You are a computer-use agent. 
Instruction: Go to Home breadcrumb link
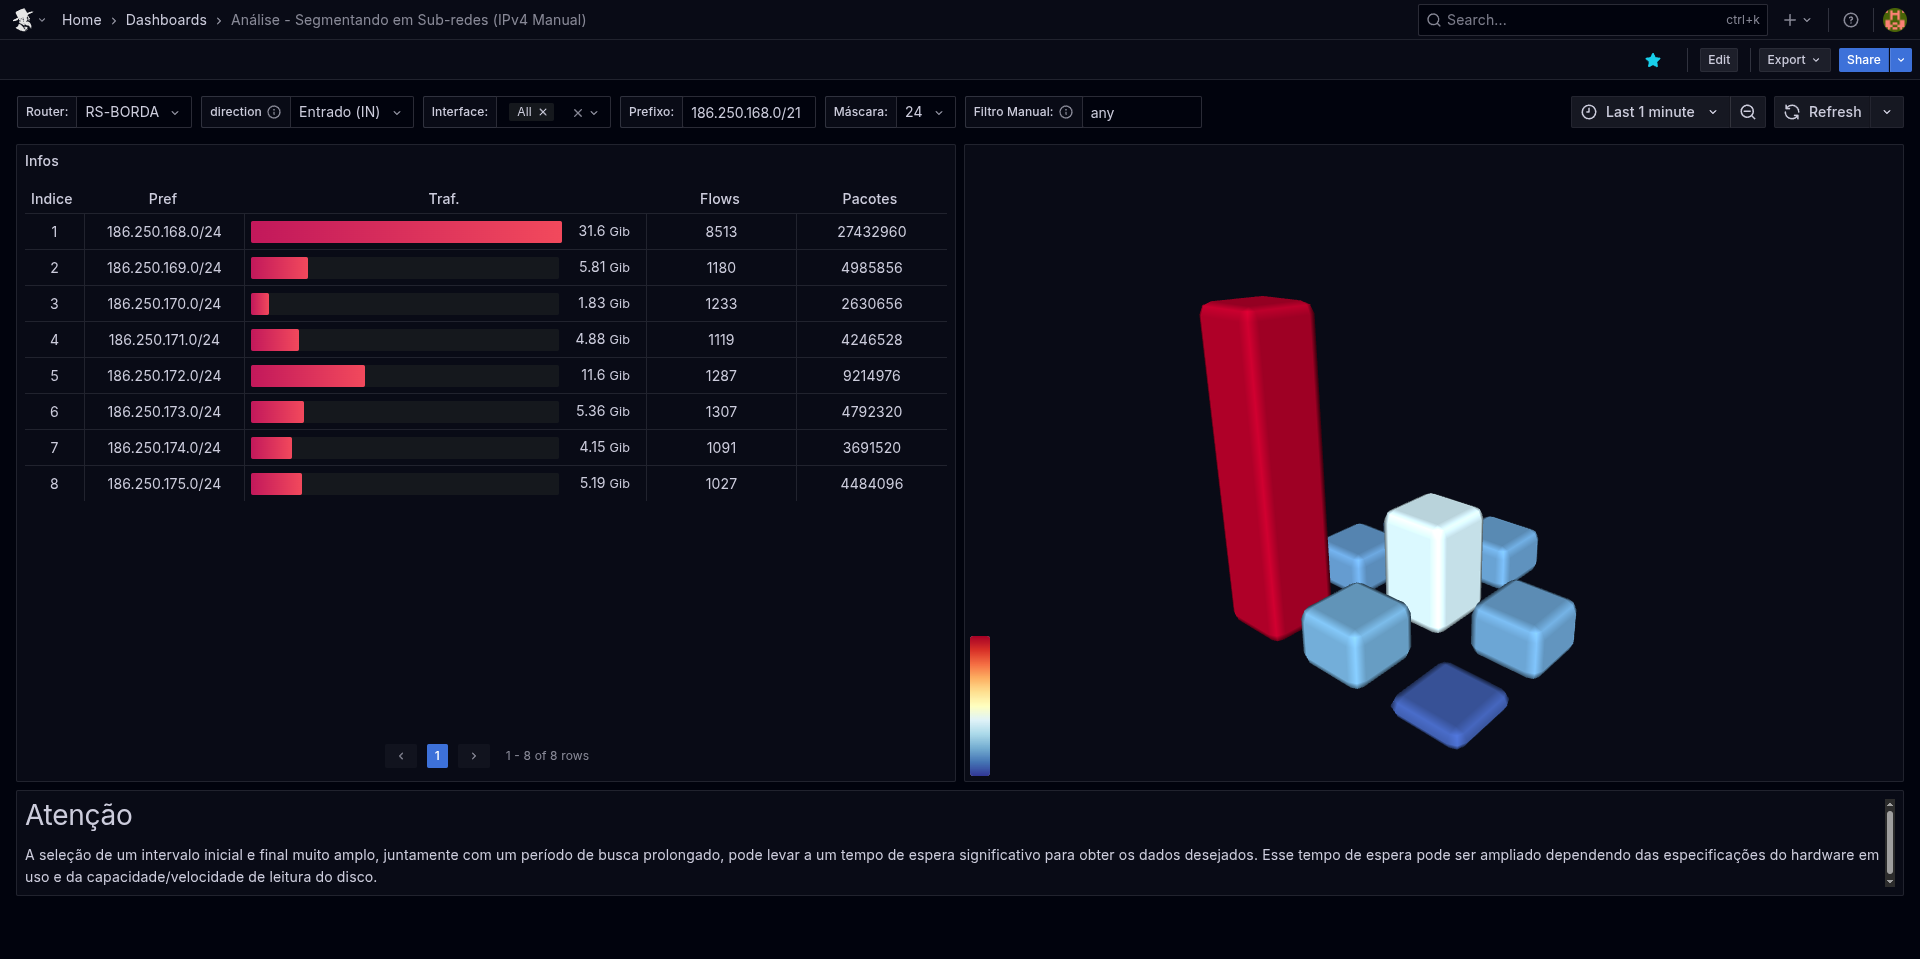[81, 20]
